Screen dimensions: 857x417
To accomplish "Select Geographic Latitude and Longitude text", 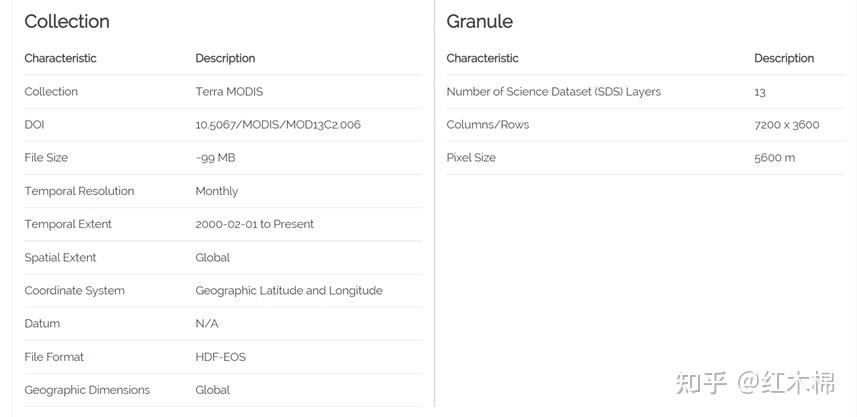I will pyautogui.click(x=289, y=291).
